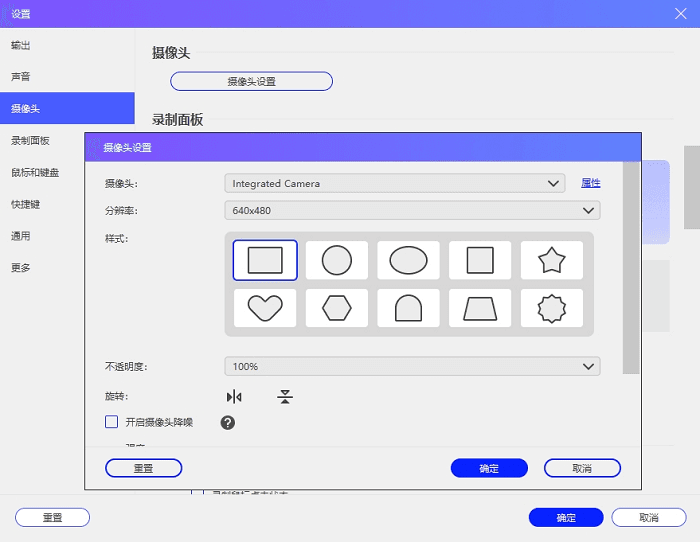Open camera 属性 link

591,183
